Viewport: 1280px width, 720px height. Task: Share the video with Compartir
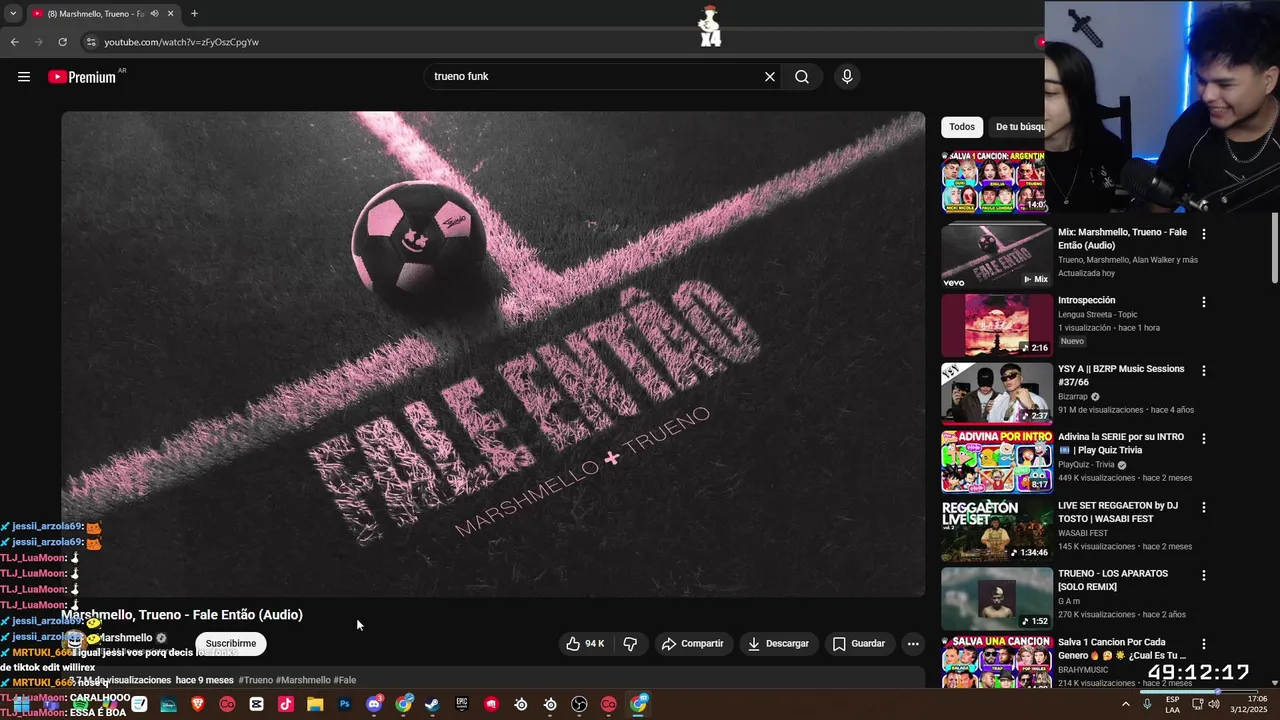692,643
